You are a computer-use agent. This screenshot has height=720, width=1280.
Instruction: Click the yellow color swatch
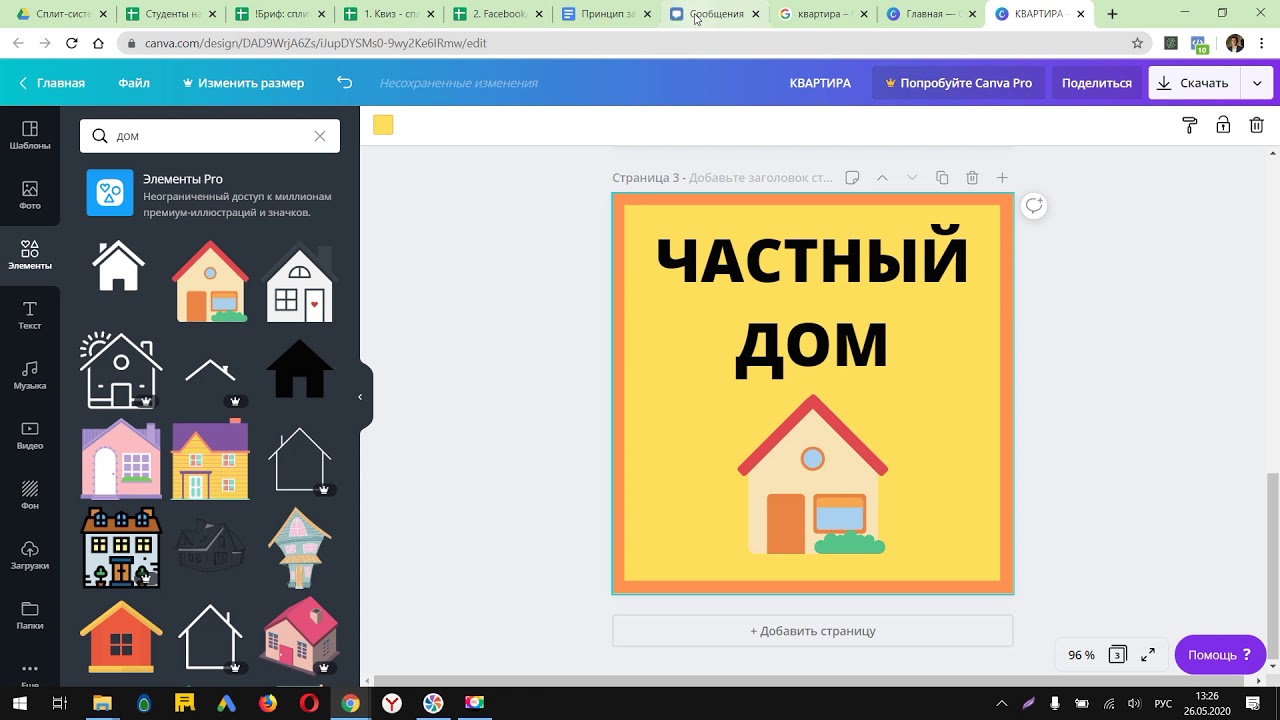click(x=383, y=125)
